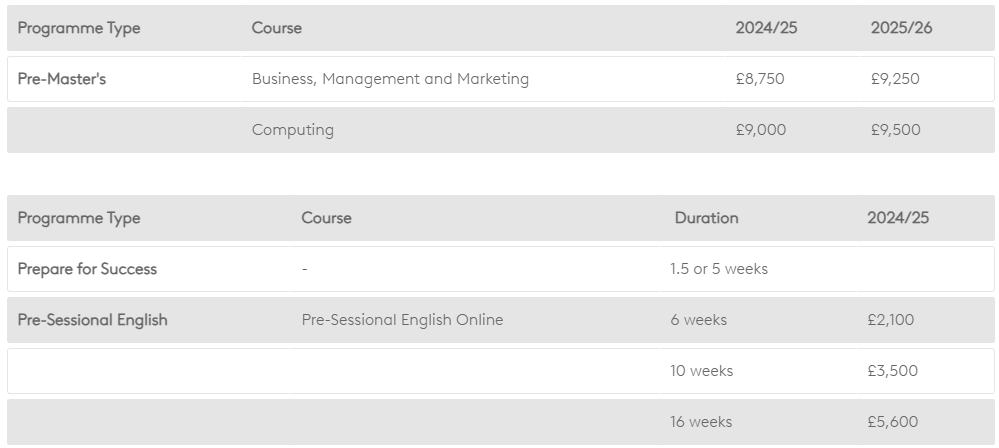
Task: Click the bold Pre-Sessional English programme type
Action: (x=93, y=320)
